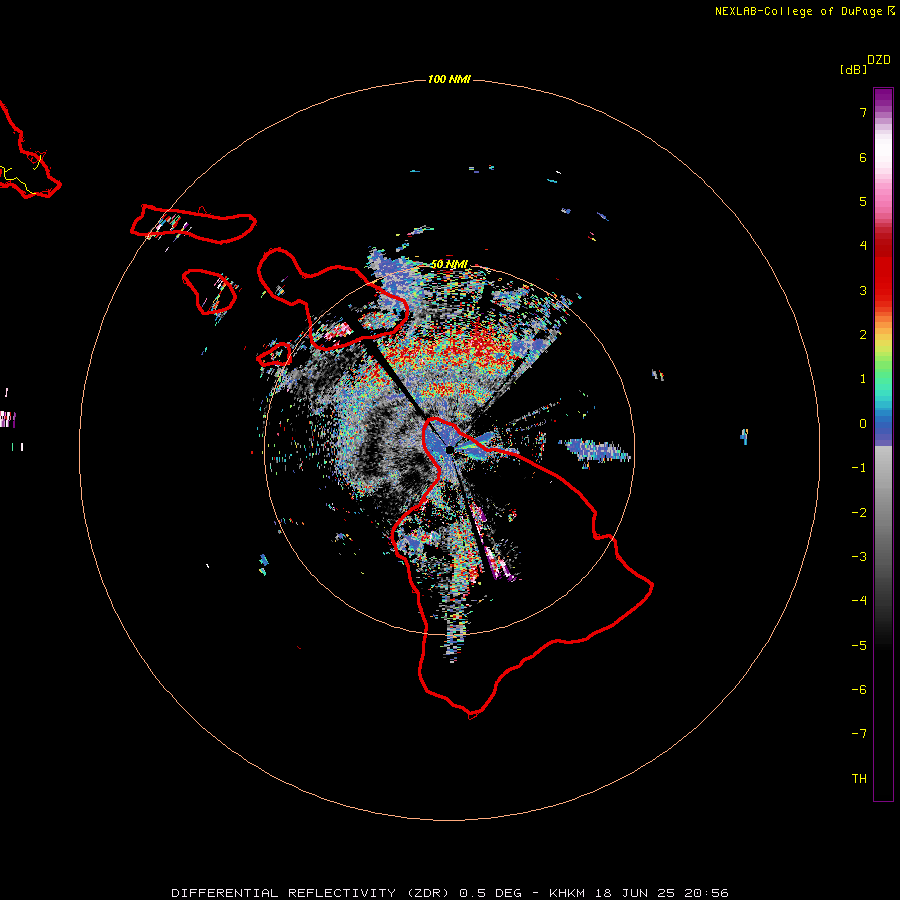Click the scale value 2
The height and width of the screenshot is (900, 900).
(863, 335)
